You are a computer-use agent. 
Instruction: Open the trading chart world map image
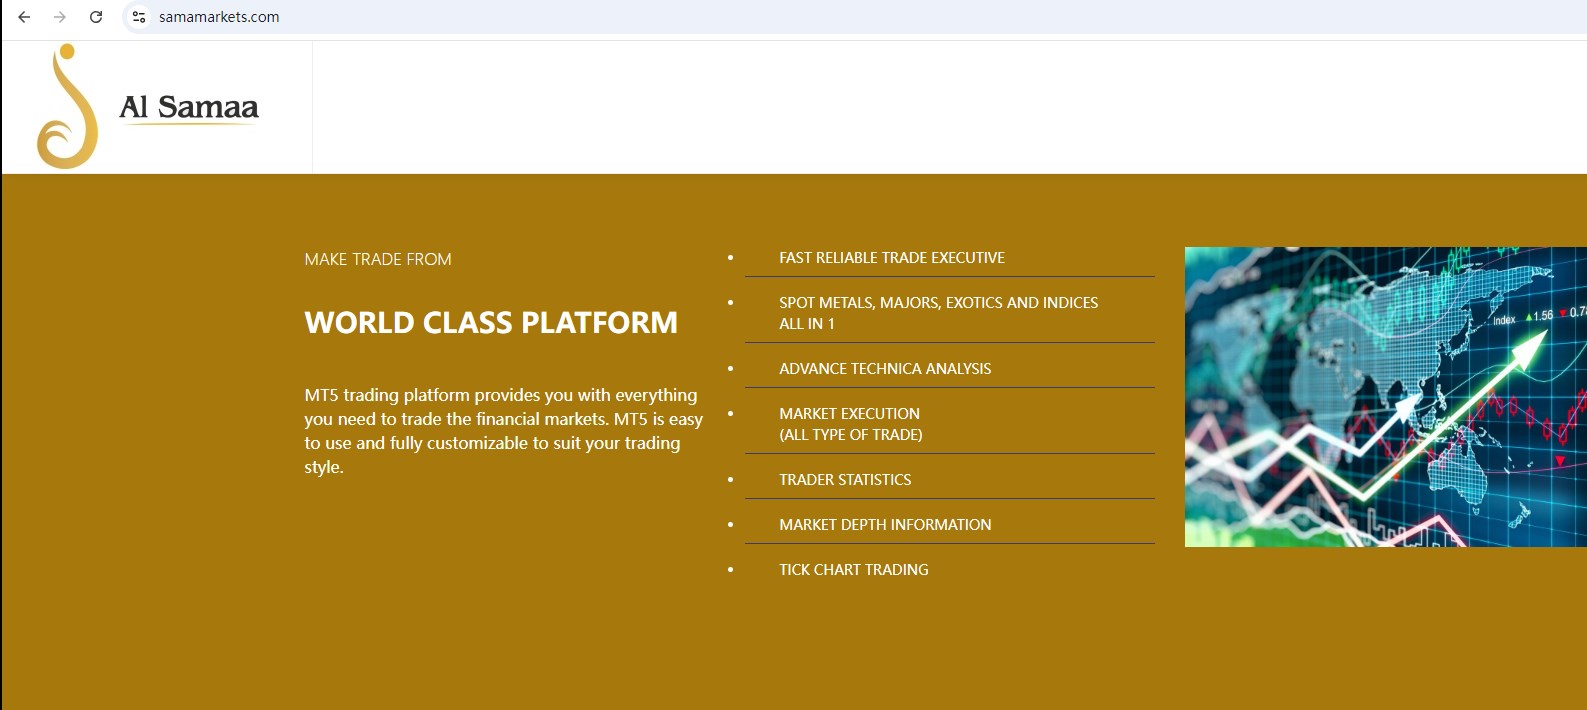point(1385,397)
